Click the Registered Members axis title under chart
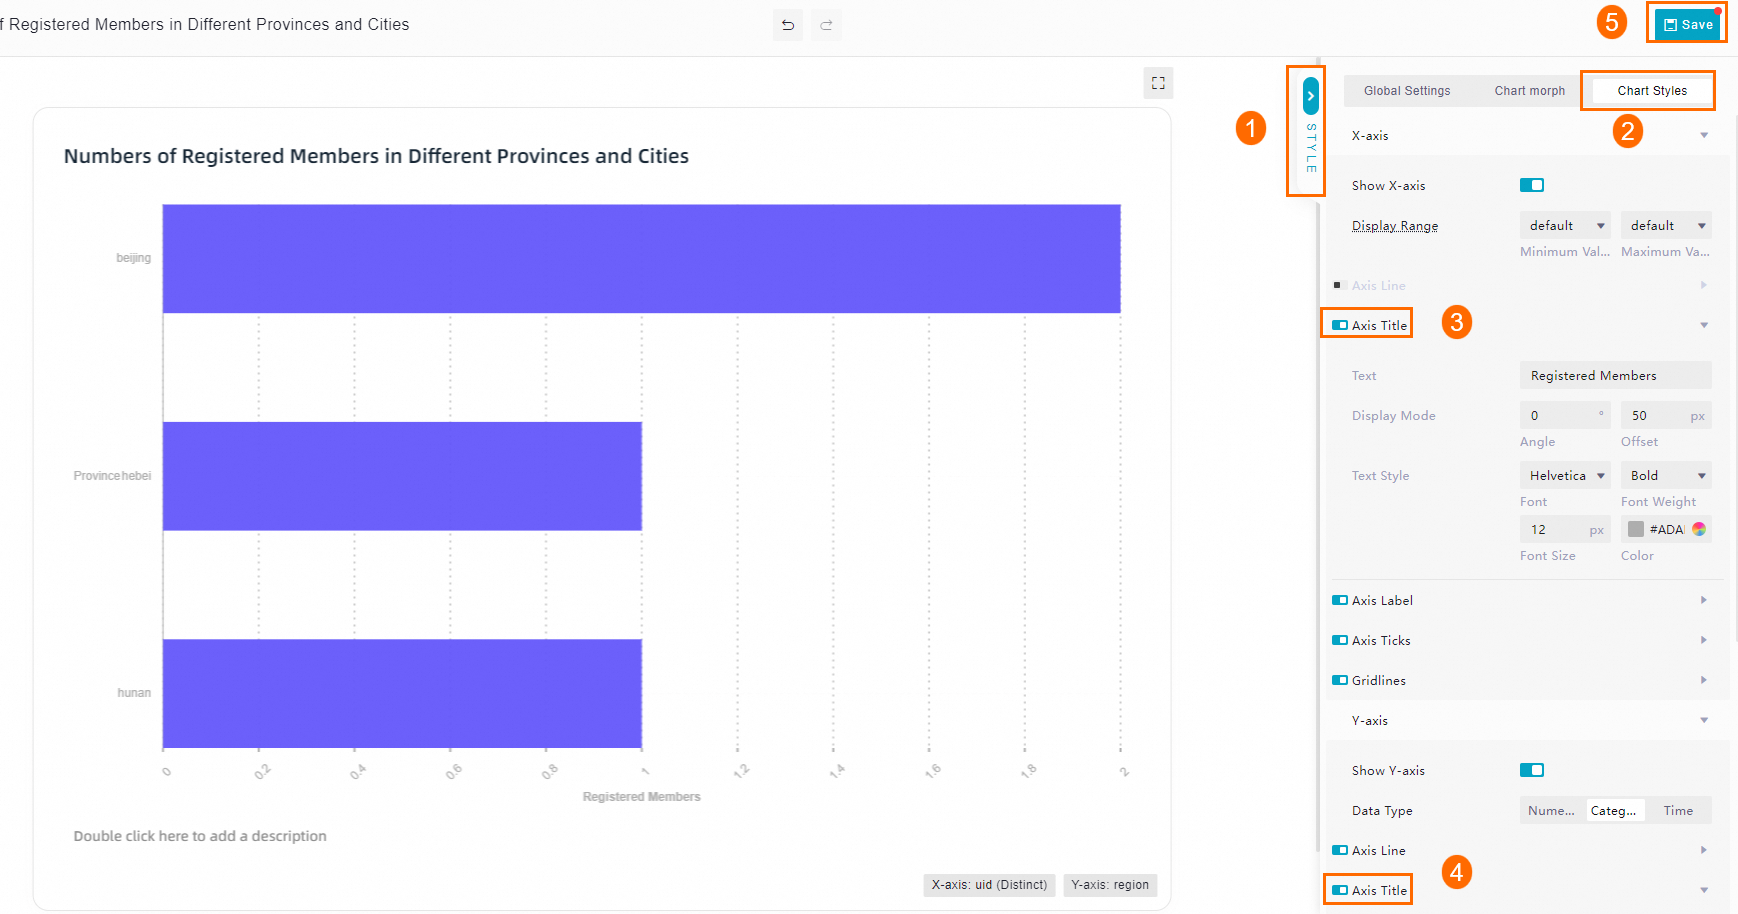 pos(642,797)
